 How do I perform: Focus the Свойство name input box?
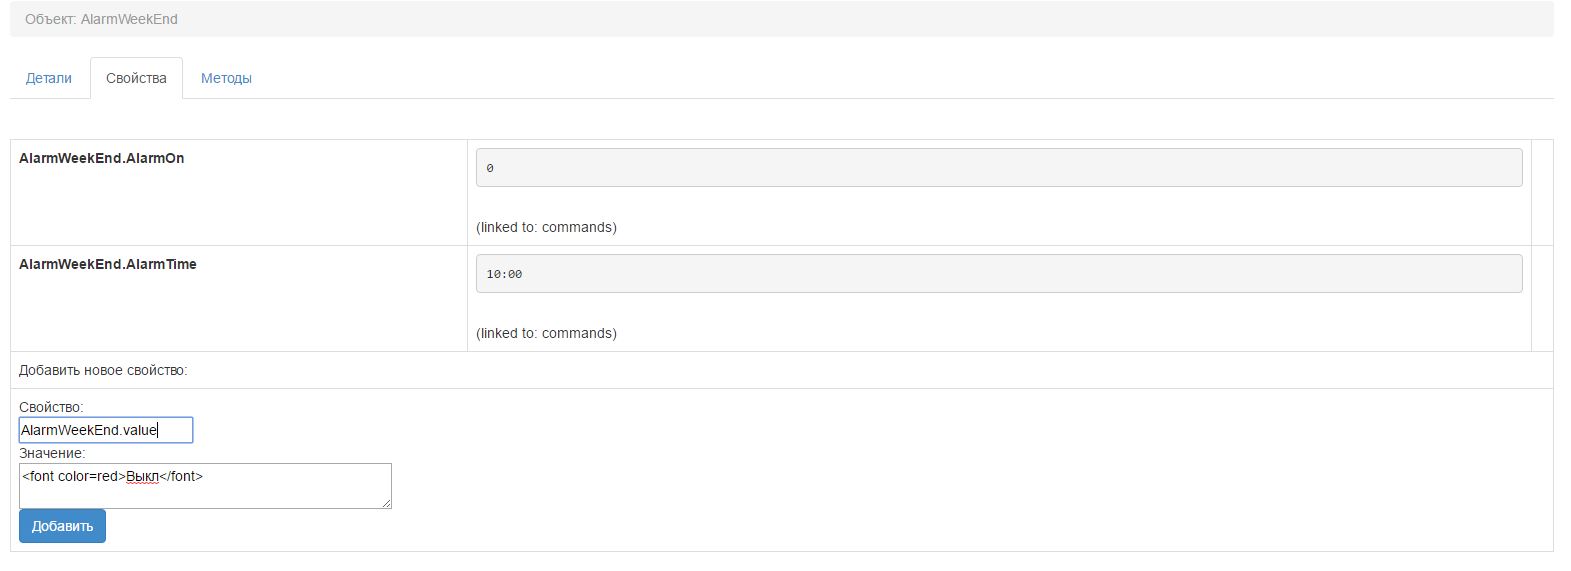[x=105, y=430]
